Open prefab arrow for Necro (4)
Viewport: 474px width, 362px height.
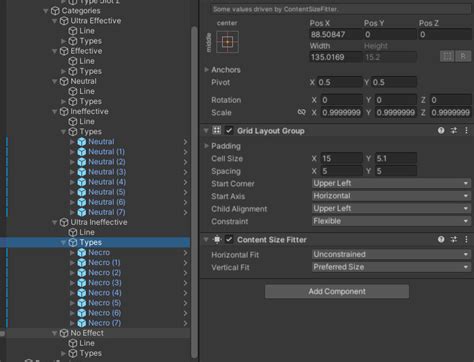(185, 293)
